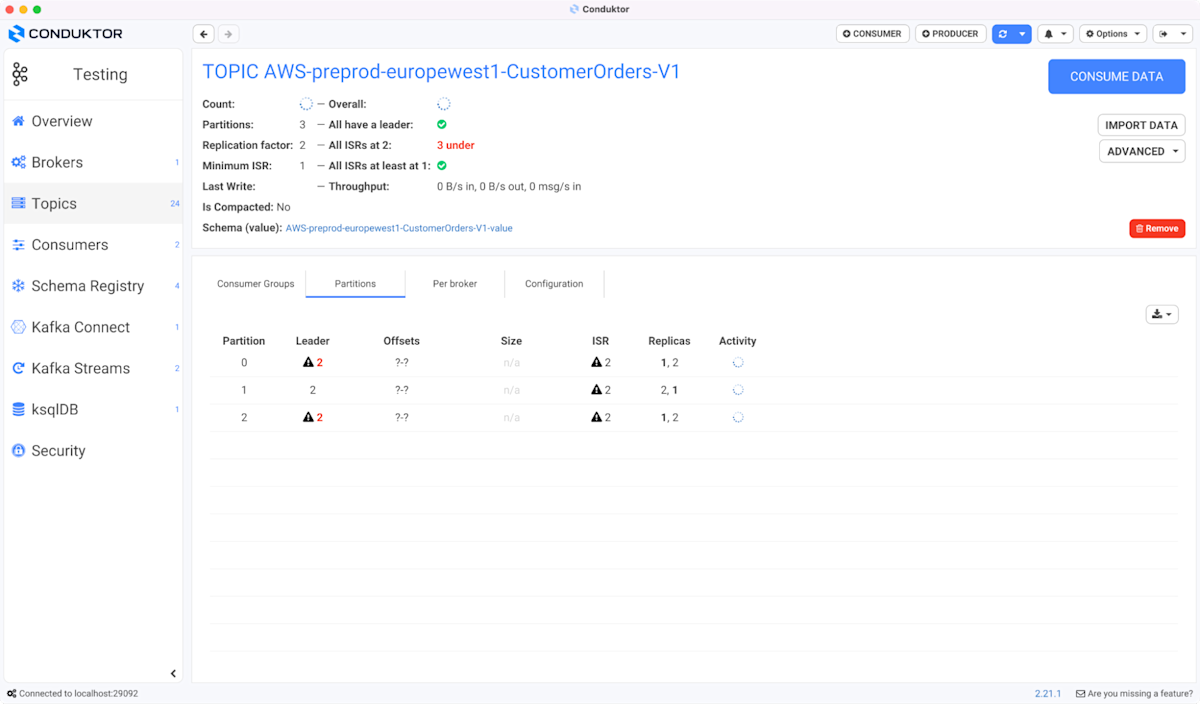Click the Security lock icon
This screenshot has height=704, width=1200.
18,451
